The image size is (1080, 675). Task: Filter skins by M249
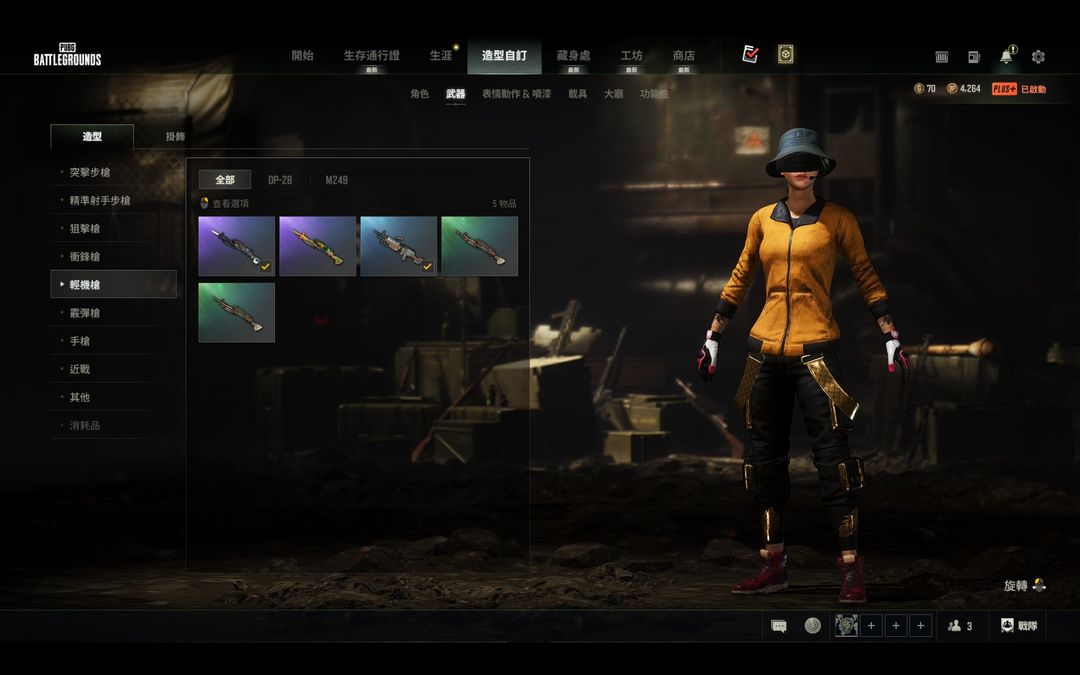coord(337,180)
